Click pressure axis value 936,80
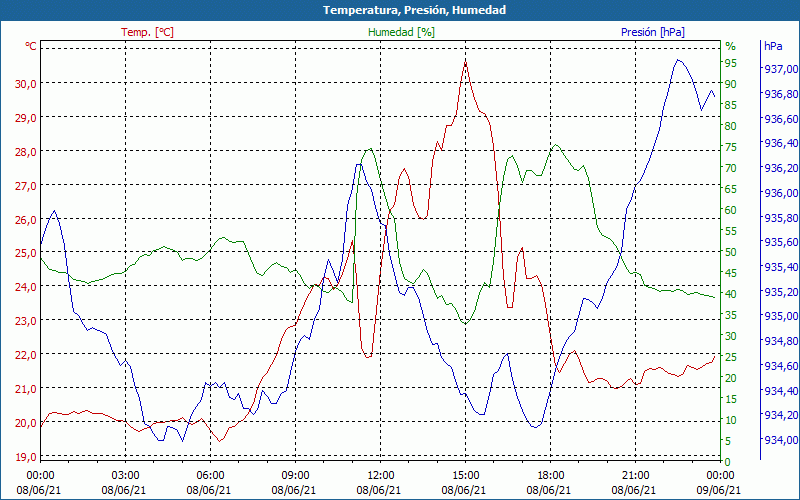Viewport: 800px width, 500px height. pos(780,94)
